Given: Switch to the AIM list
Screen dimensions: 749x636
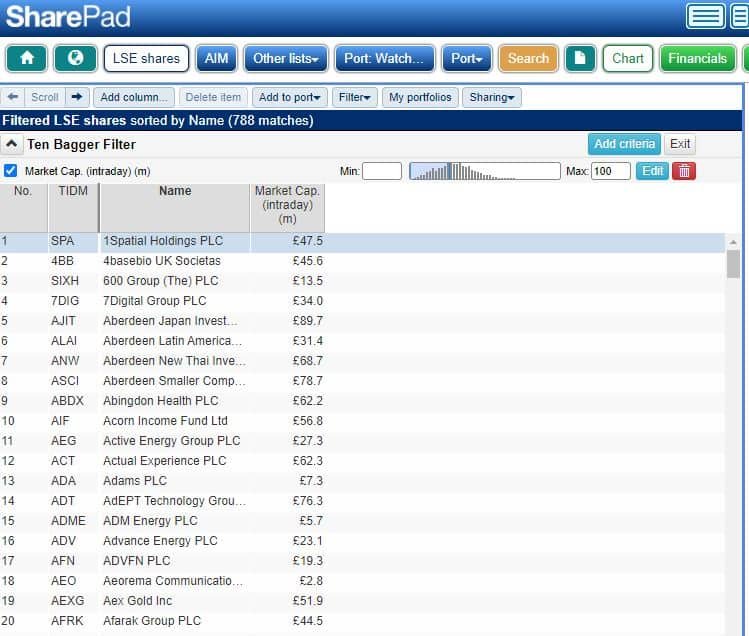Looking at the screenshot, I should pos(216,58).
